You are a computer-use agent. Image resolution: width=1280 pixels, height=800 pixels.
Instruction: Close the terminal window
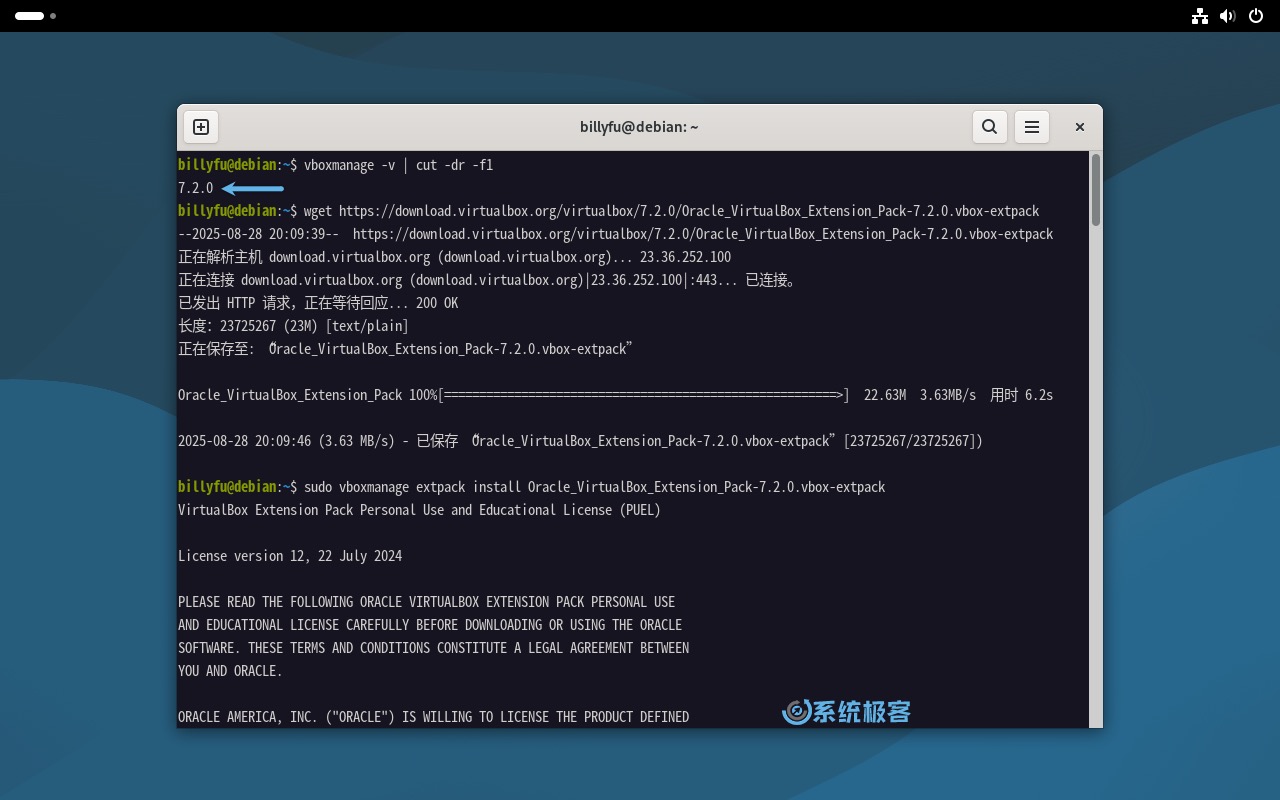[1080, 127]
